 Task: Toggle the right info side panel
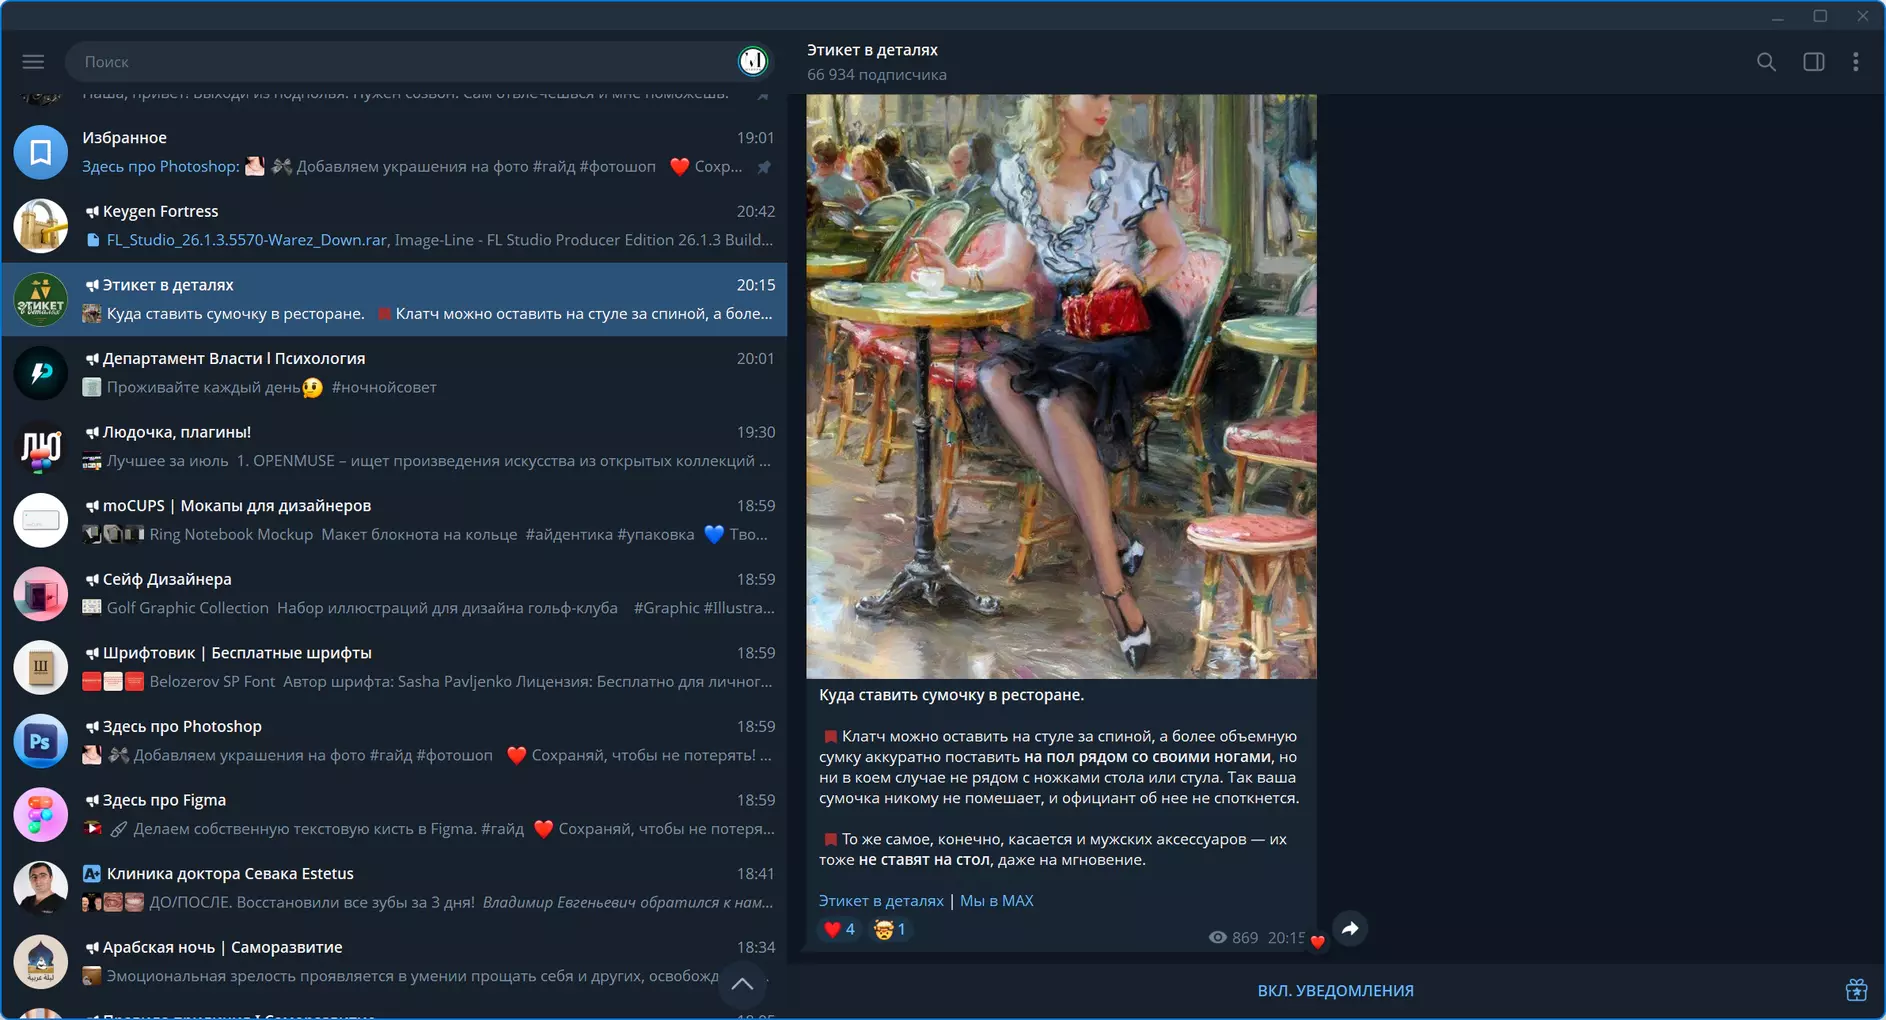click(1813, 62)
